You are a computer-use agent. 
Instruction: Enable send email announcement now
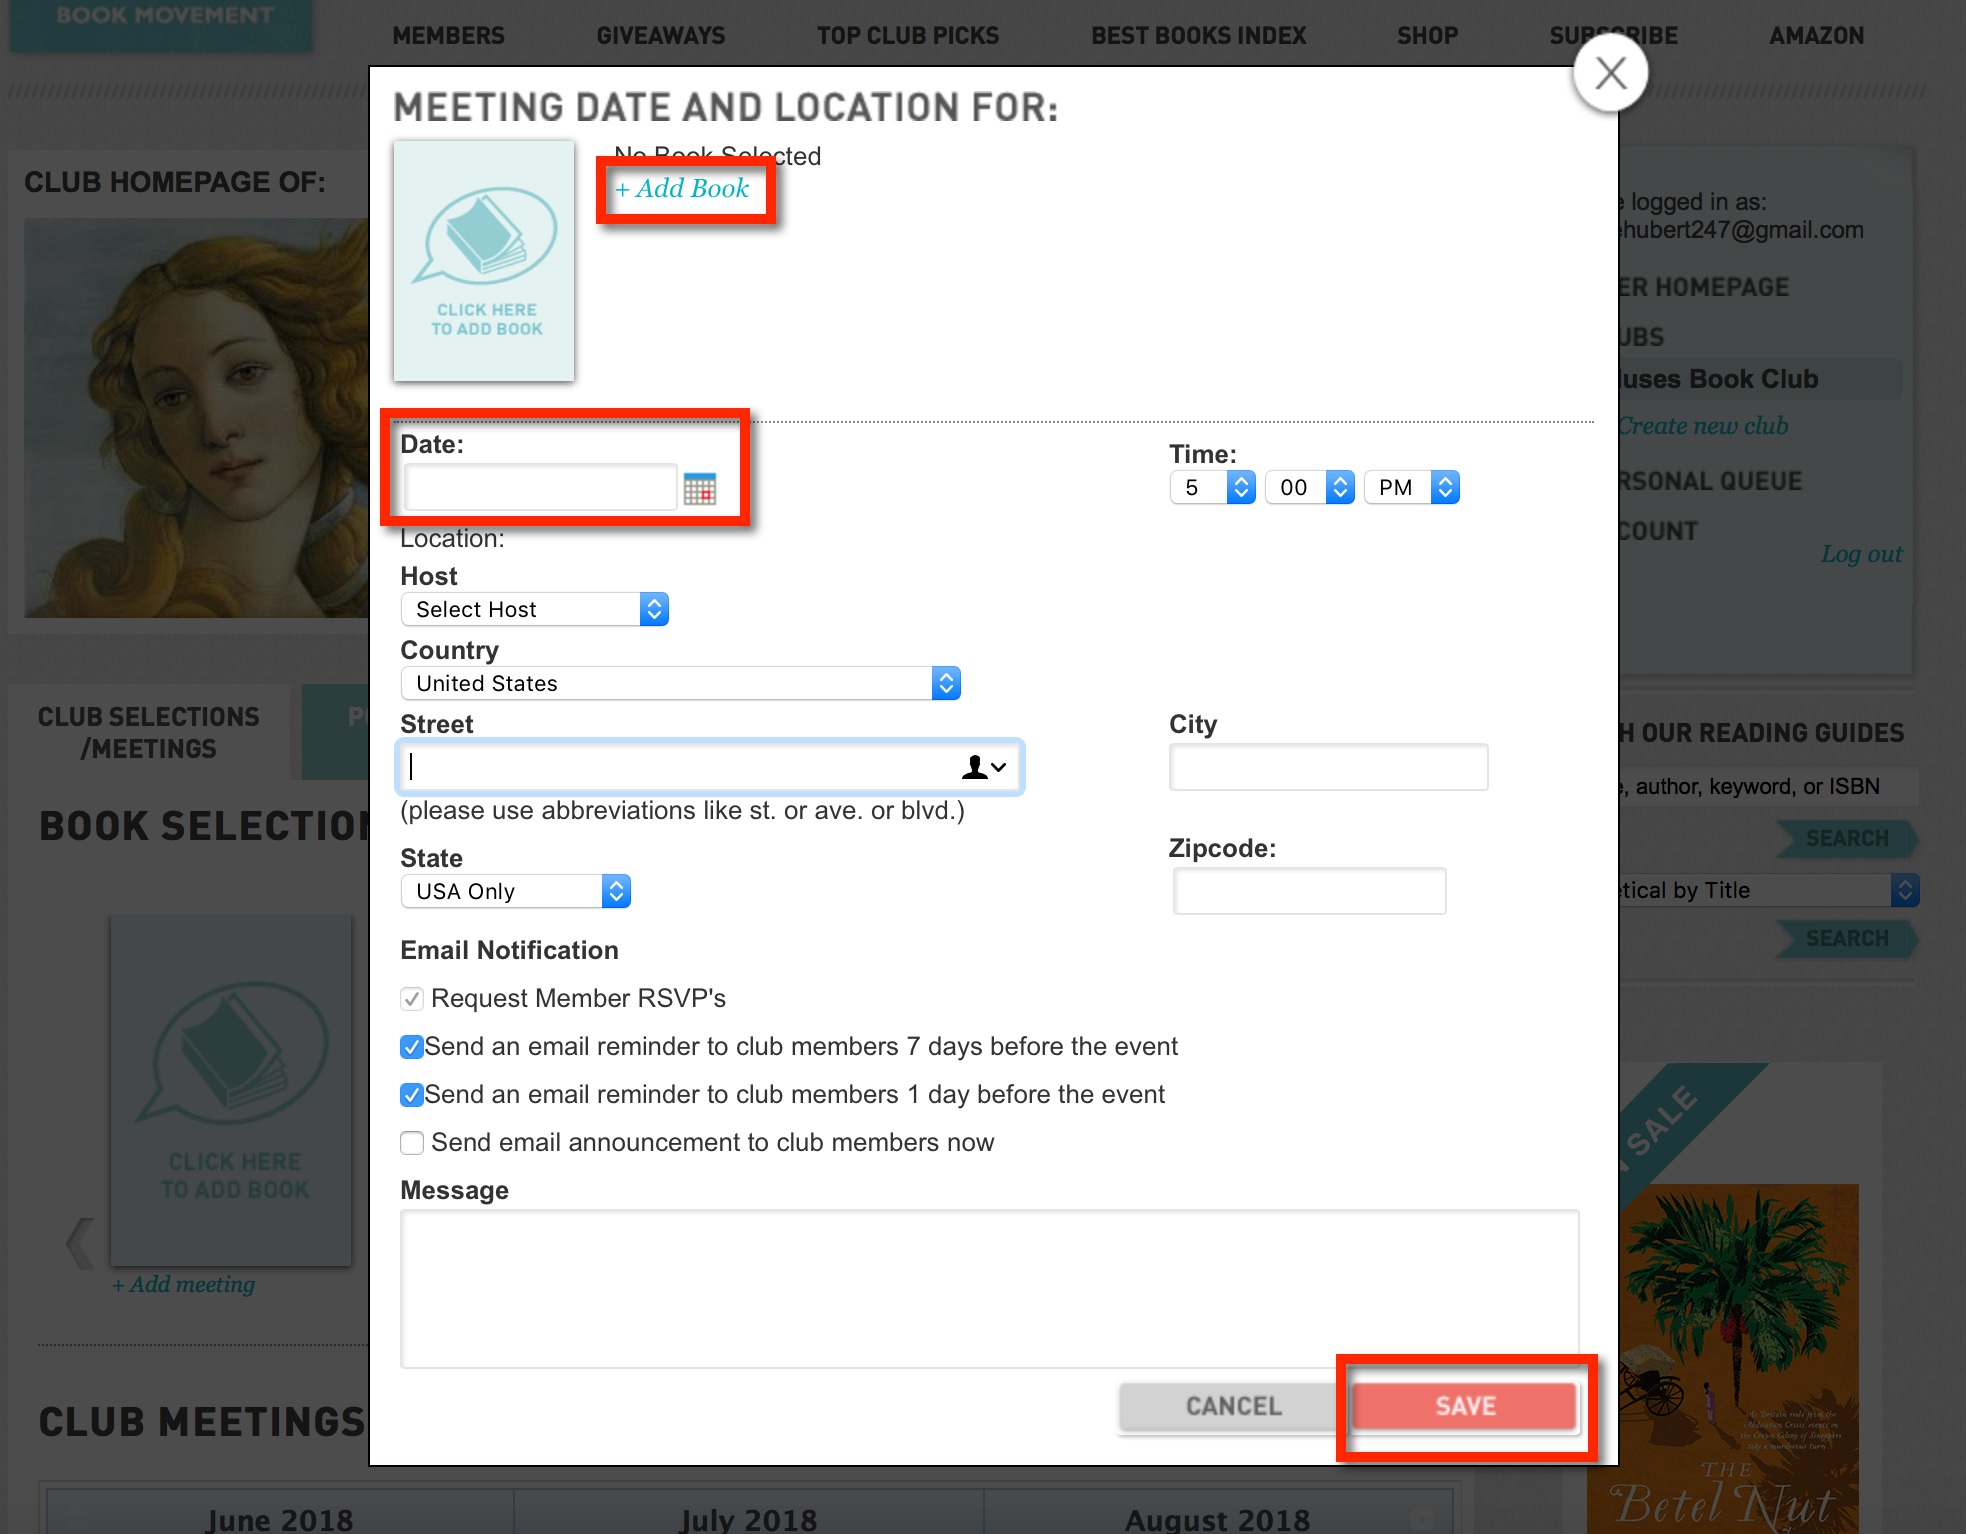(411, 1143)
